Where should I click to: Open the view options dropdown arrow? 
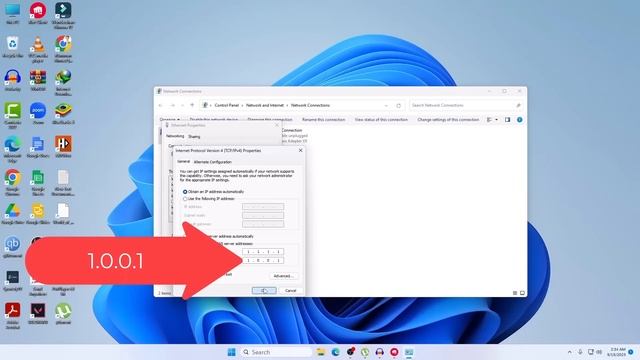click(x=496, y=120)
